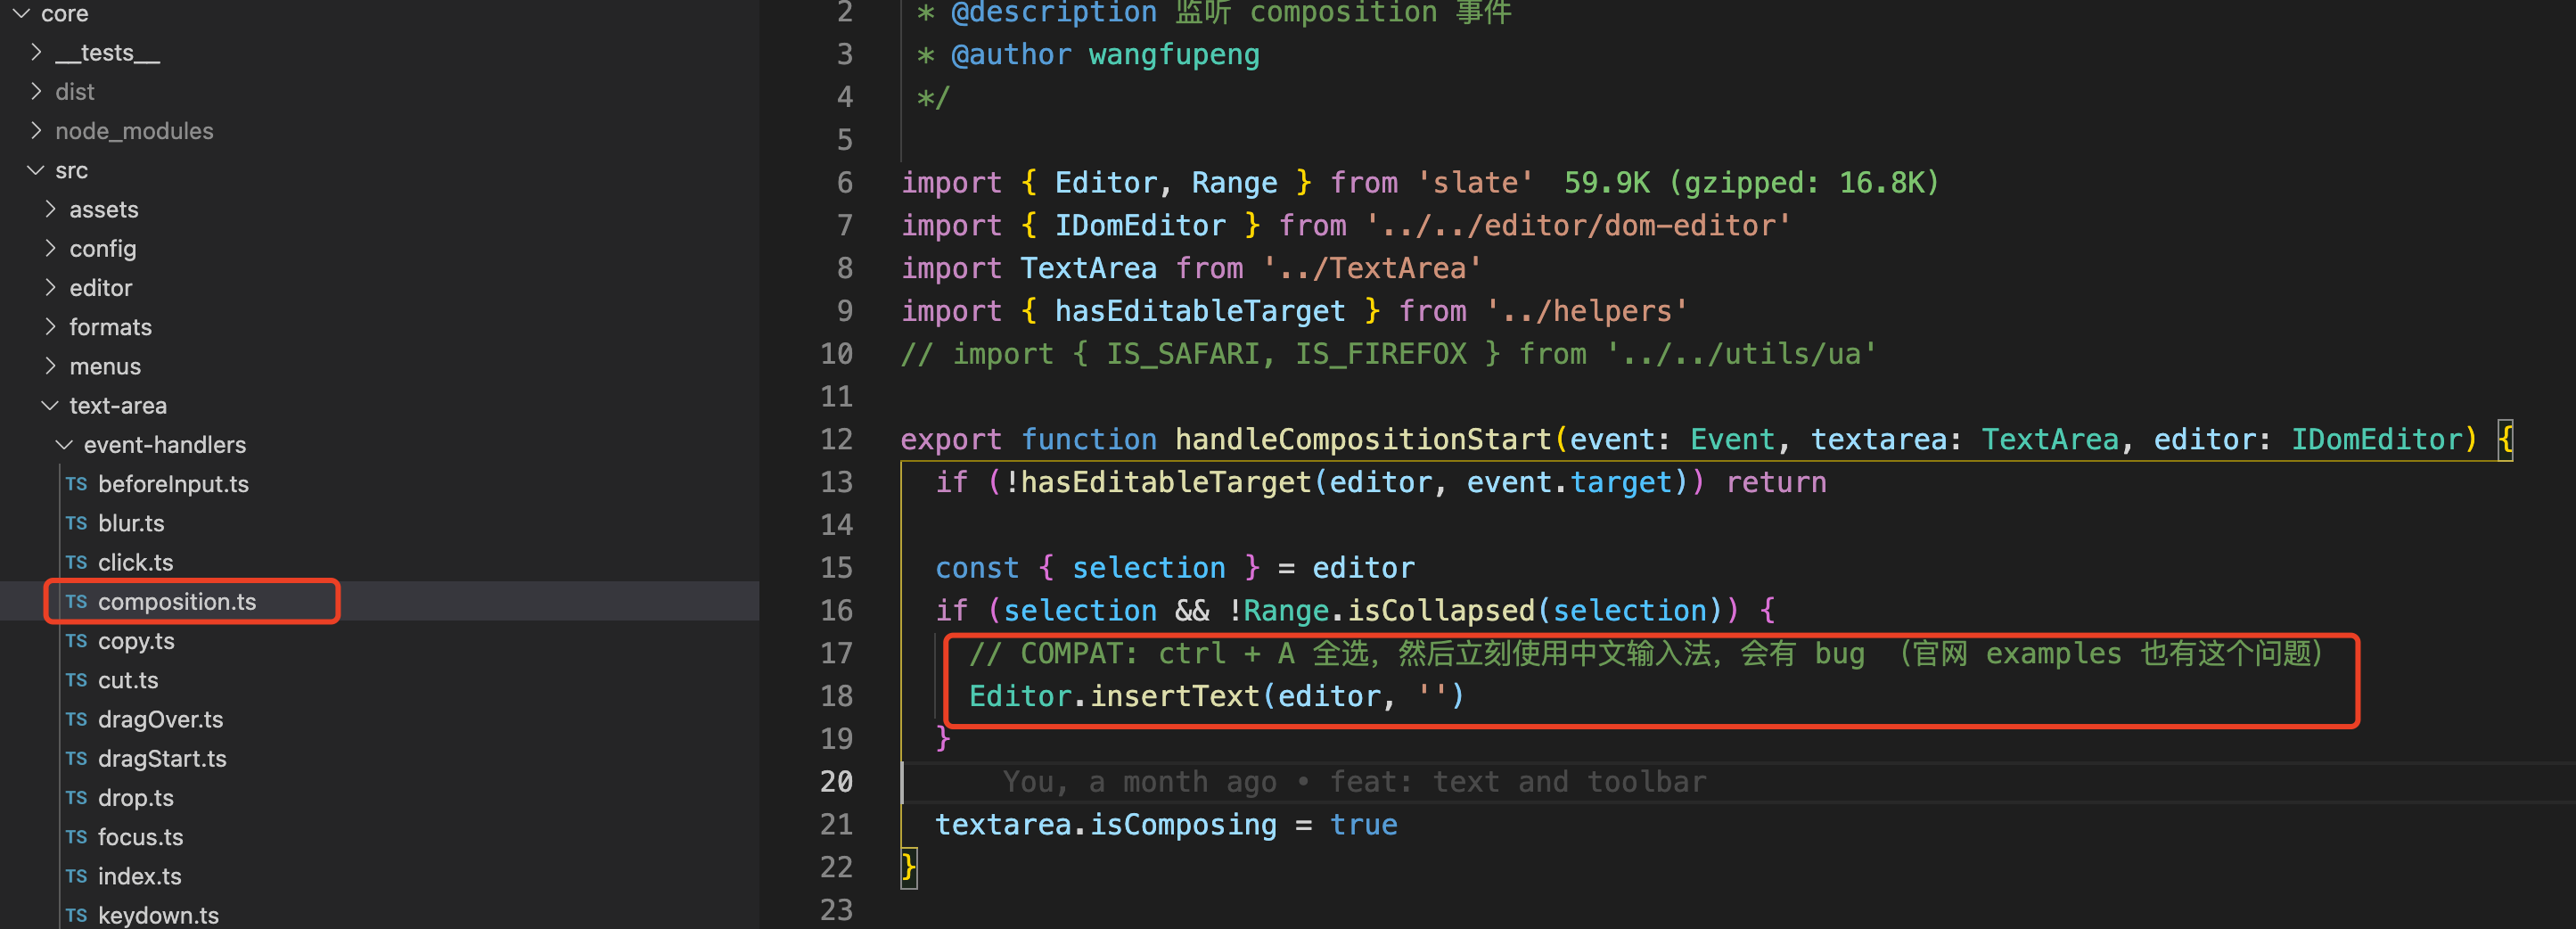Expand the node_modules folder
The image size is (2576, 929).
coord(134,130)
